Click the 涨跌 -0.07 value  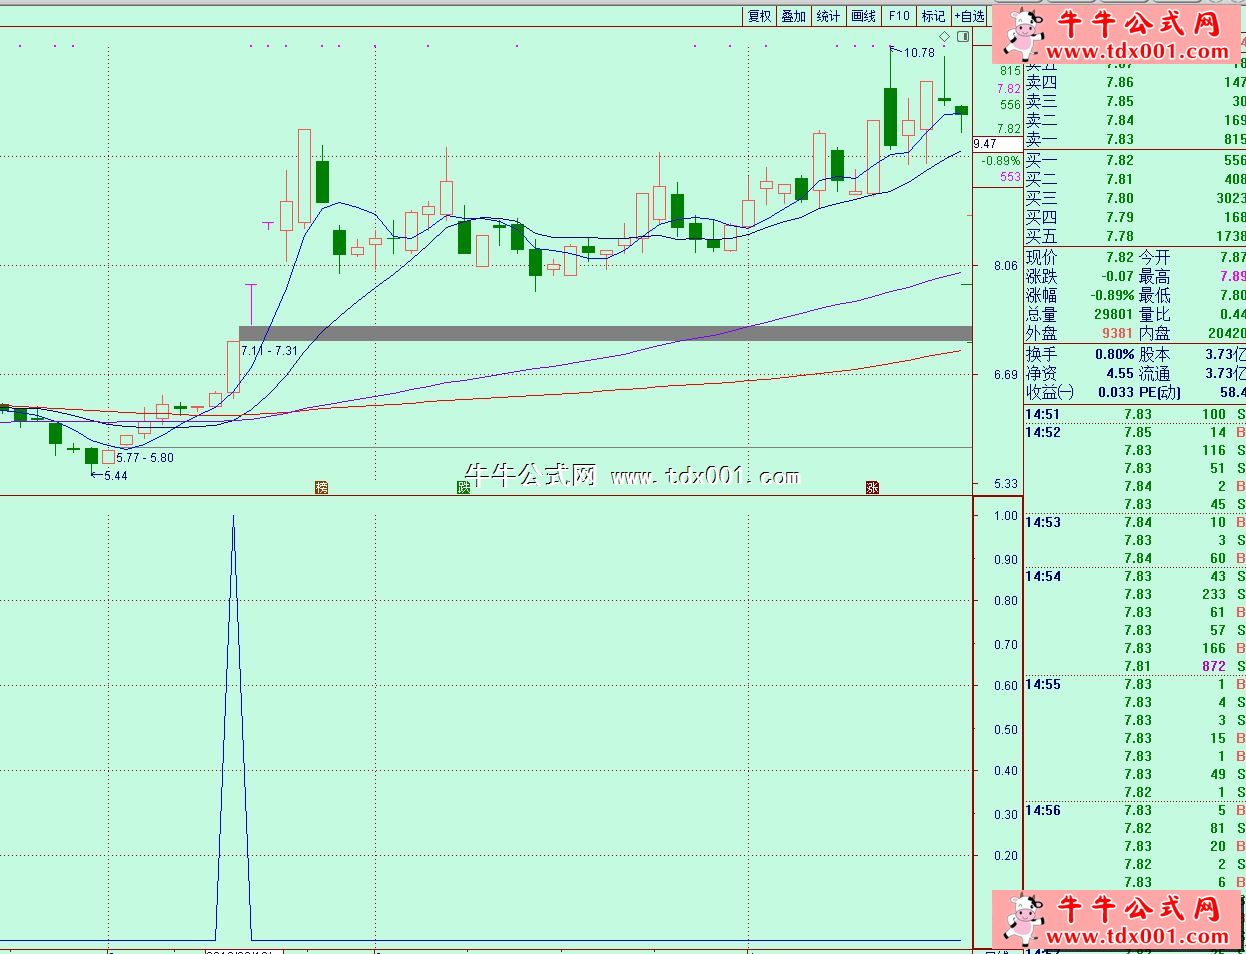[x=1117, y=276]
